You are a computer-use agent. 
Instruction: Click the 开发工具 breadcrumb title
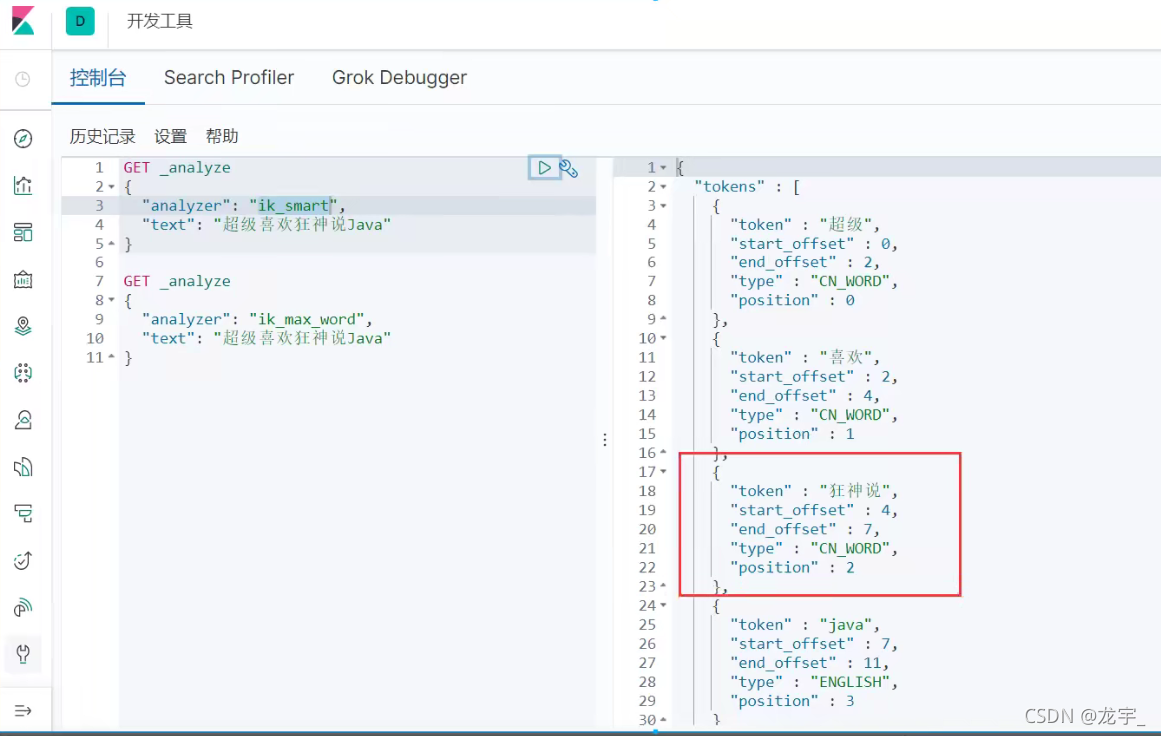(x=160, y=21)
